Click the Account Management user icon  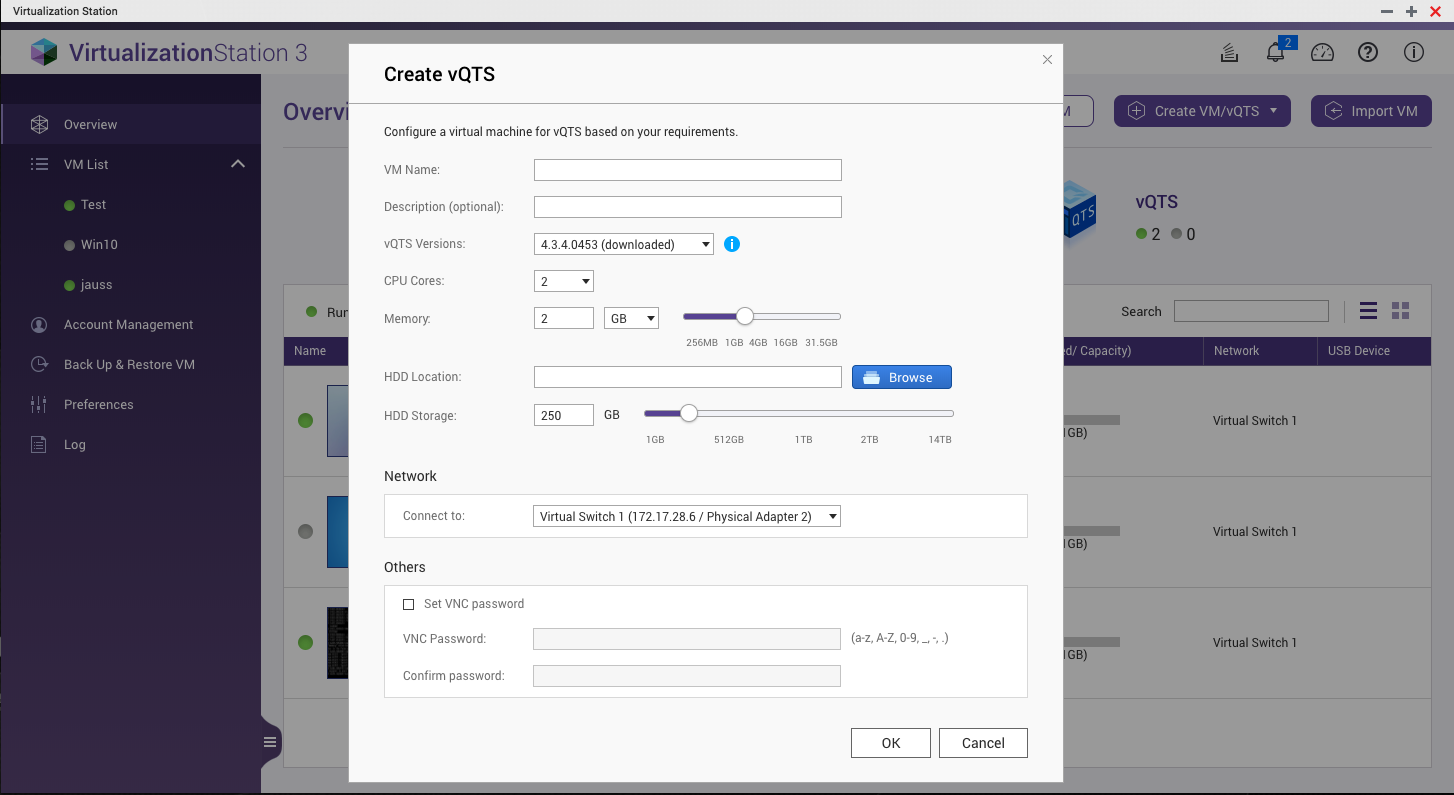39,325
